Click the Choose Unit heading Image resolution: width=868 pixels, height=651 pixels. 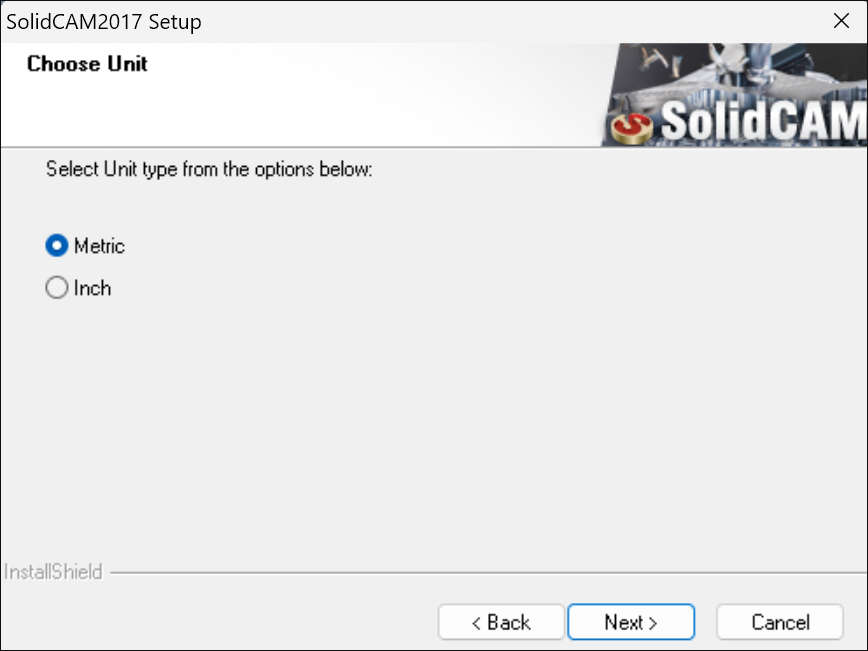(87, 64)
